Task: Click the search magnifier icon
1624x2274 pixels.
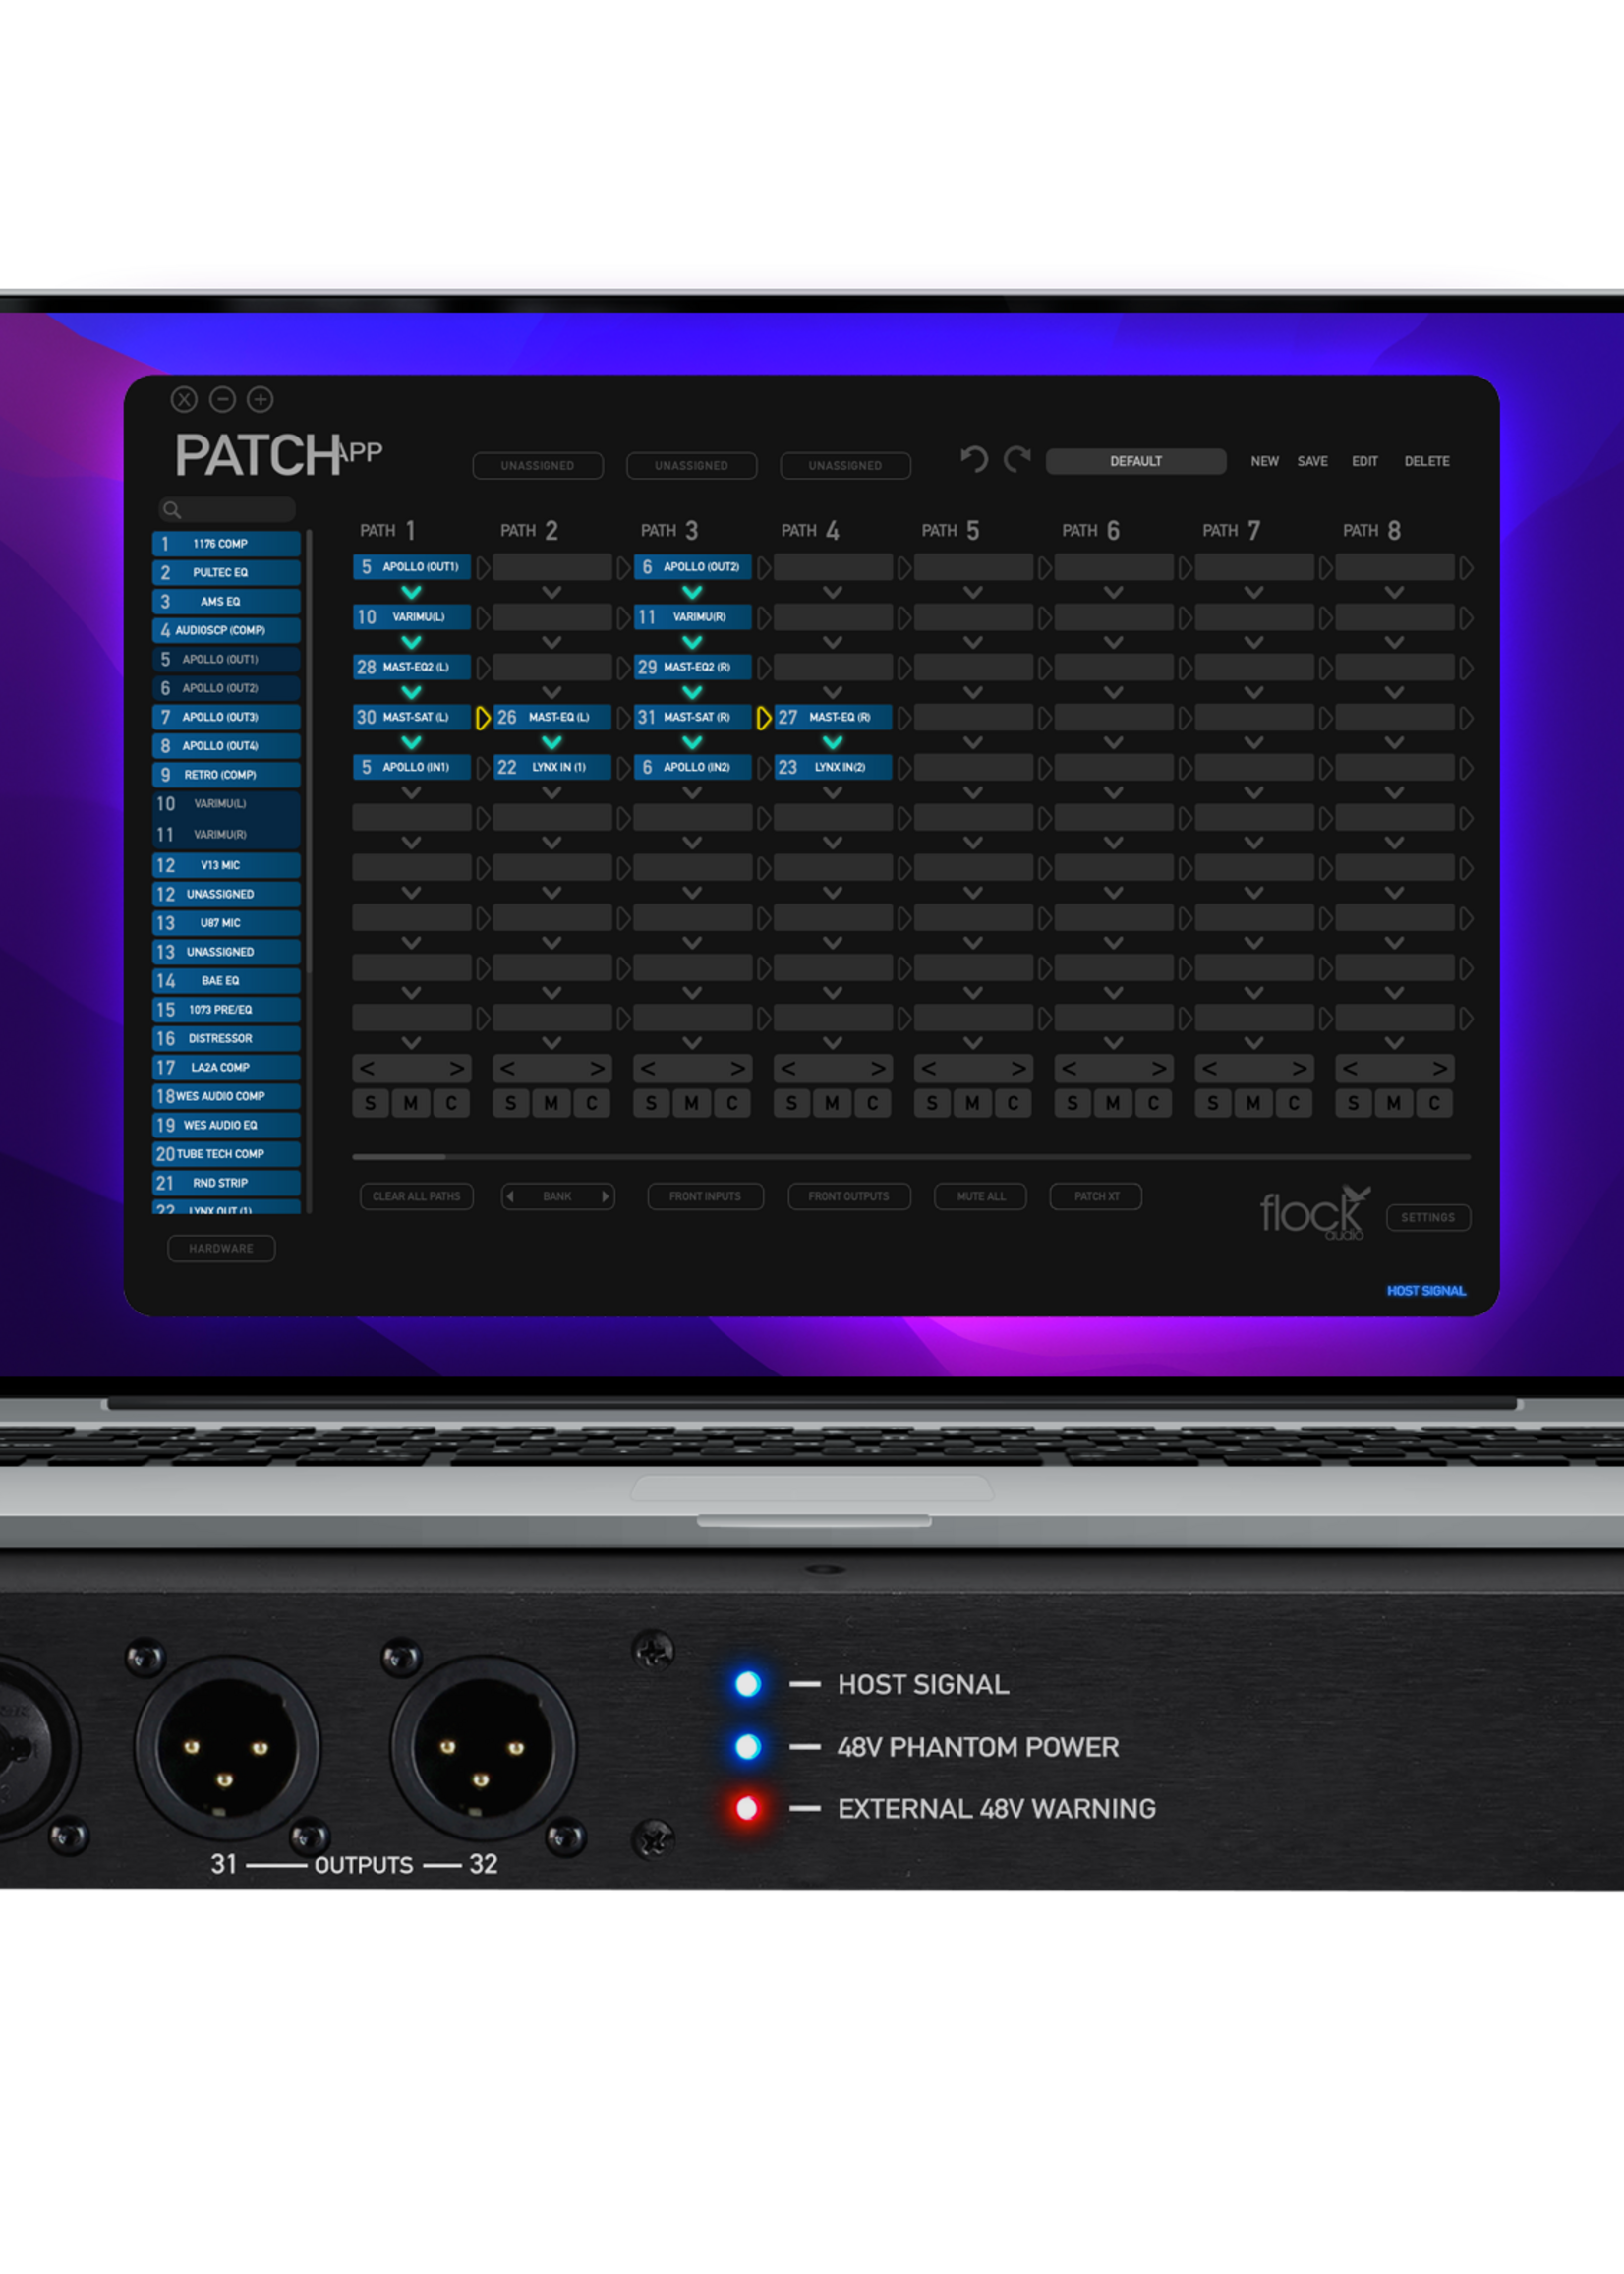Action: [x=172, y=510]
